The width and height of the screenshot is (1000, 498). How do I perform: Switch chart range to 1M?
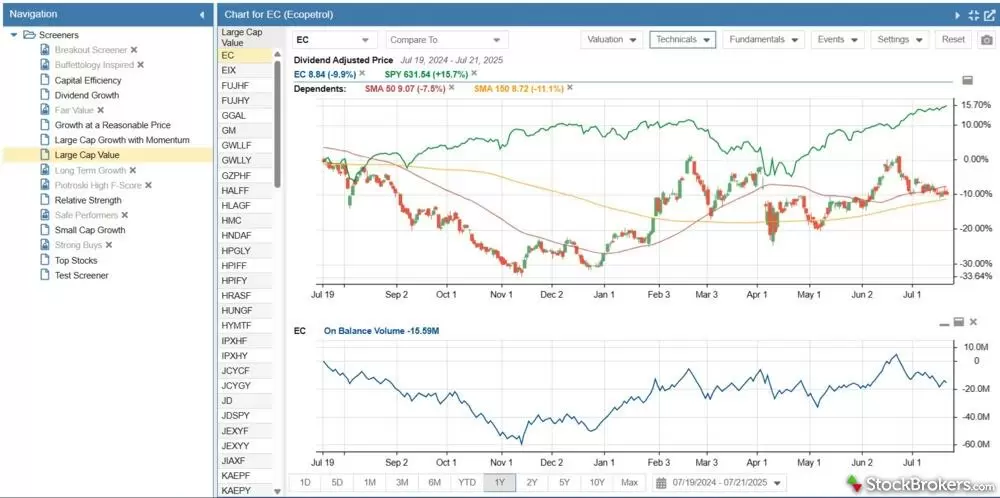370,483
